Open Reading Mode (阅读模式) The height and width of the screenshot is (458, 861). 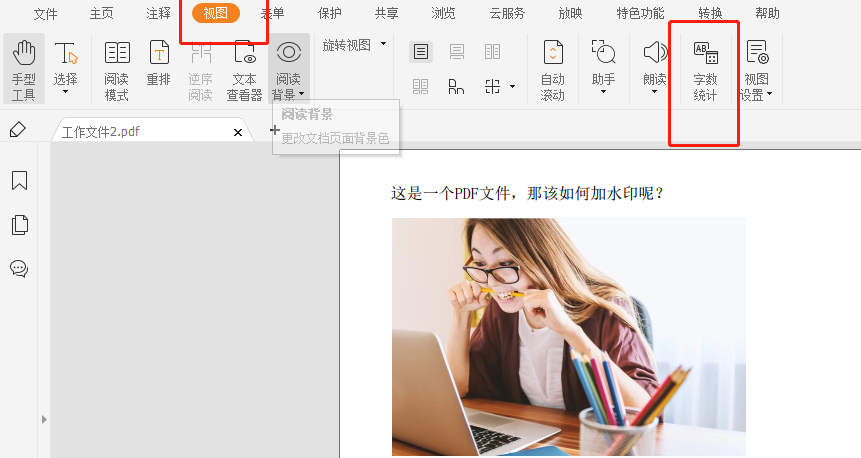tap(116, 70)
